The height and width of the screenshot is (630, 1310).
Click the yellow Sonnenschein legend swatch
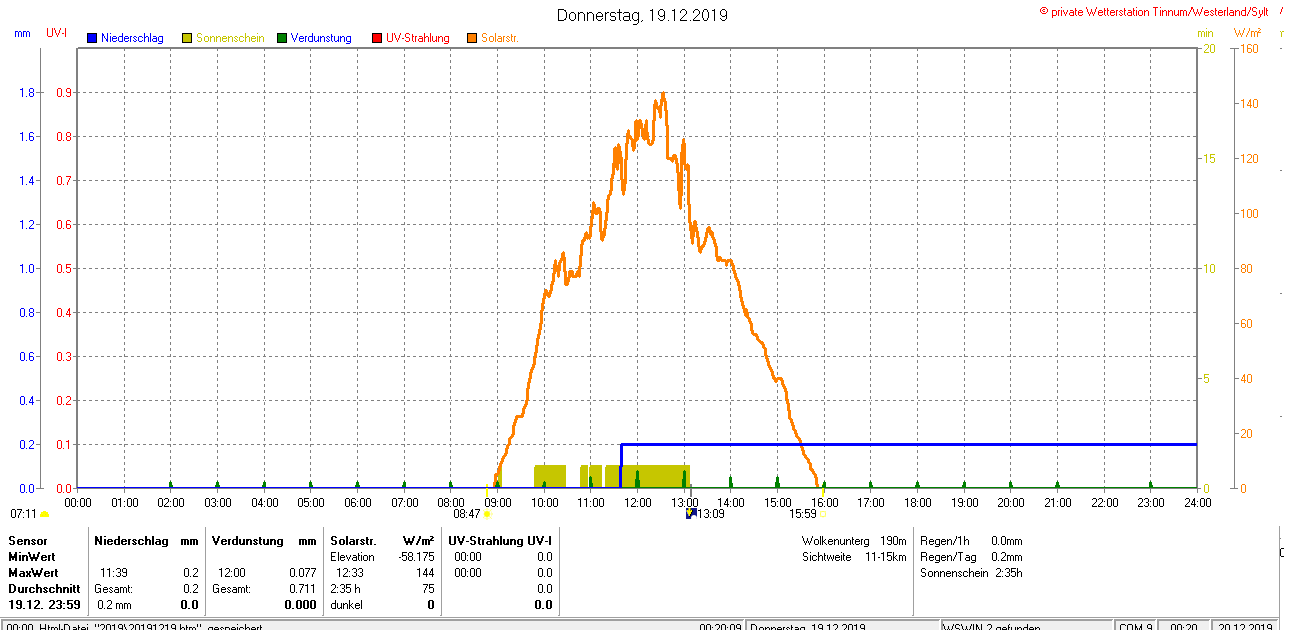click(187, 38)
